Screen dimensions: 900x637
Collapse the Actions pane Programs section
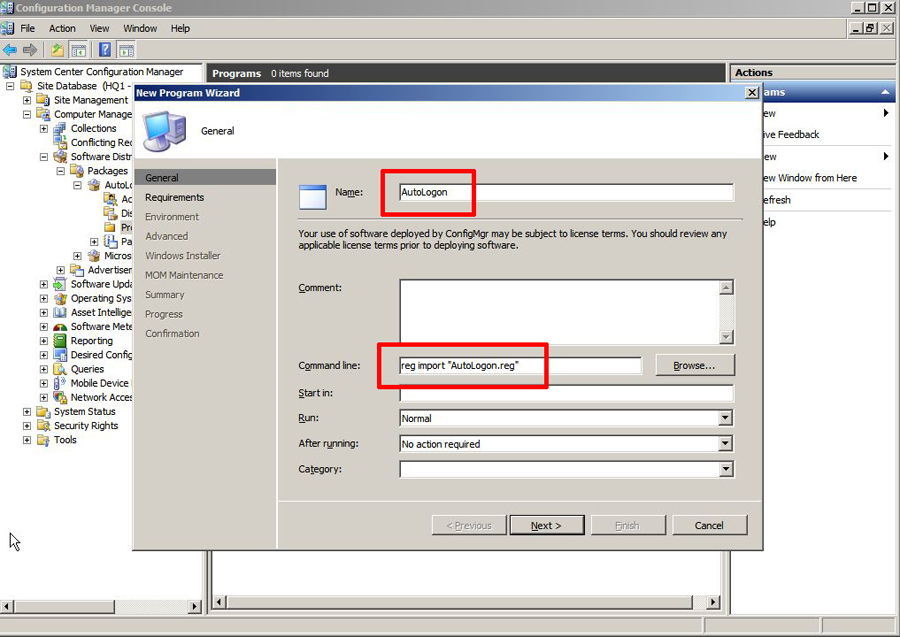(885, 92)
